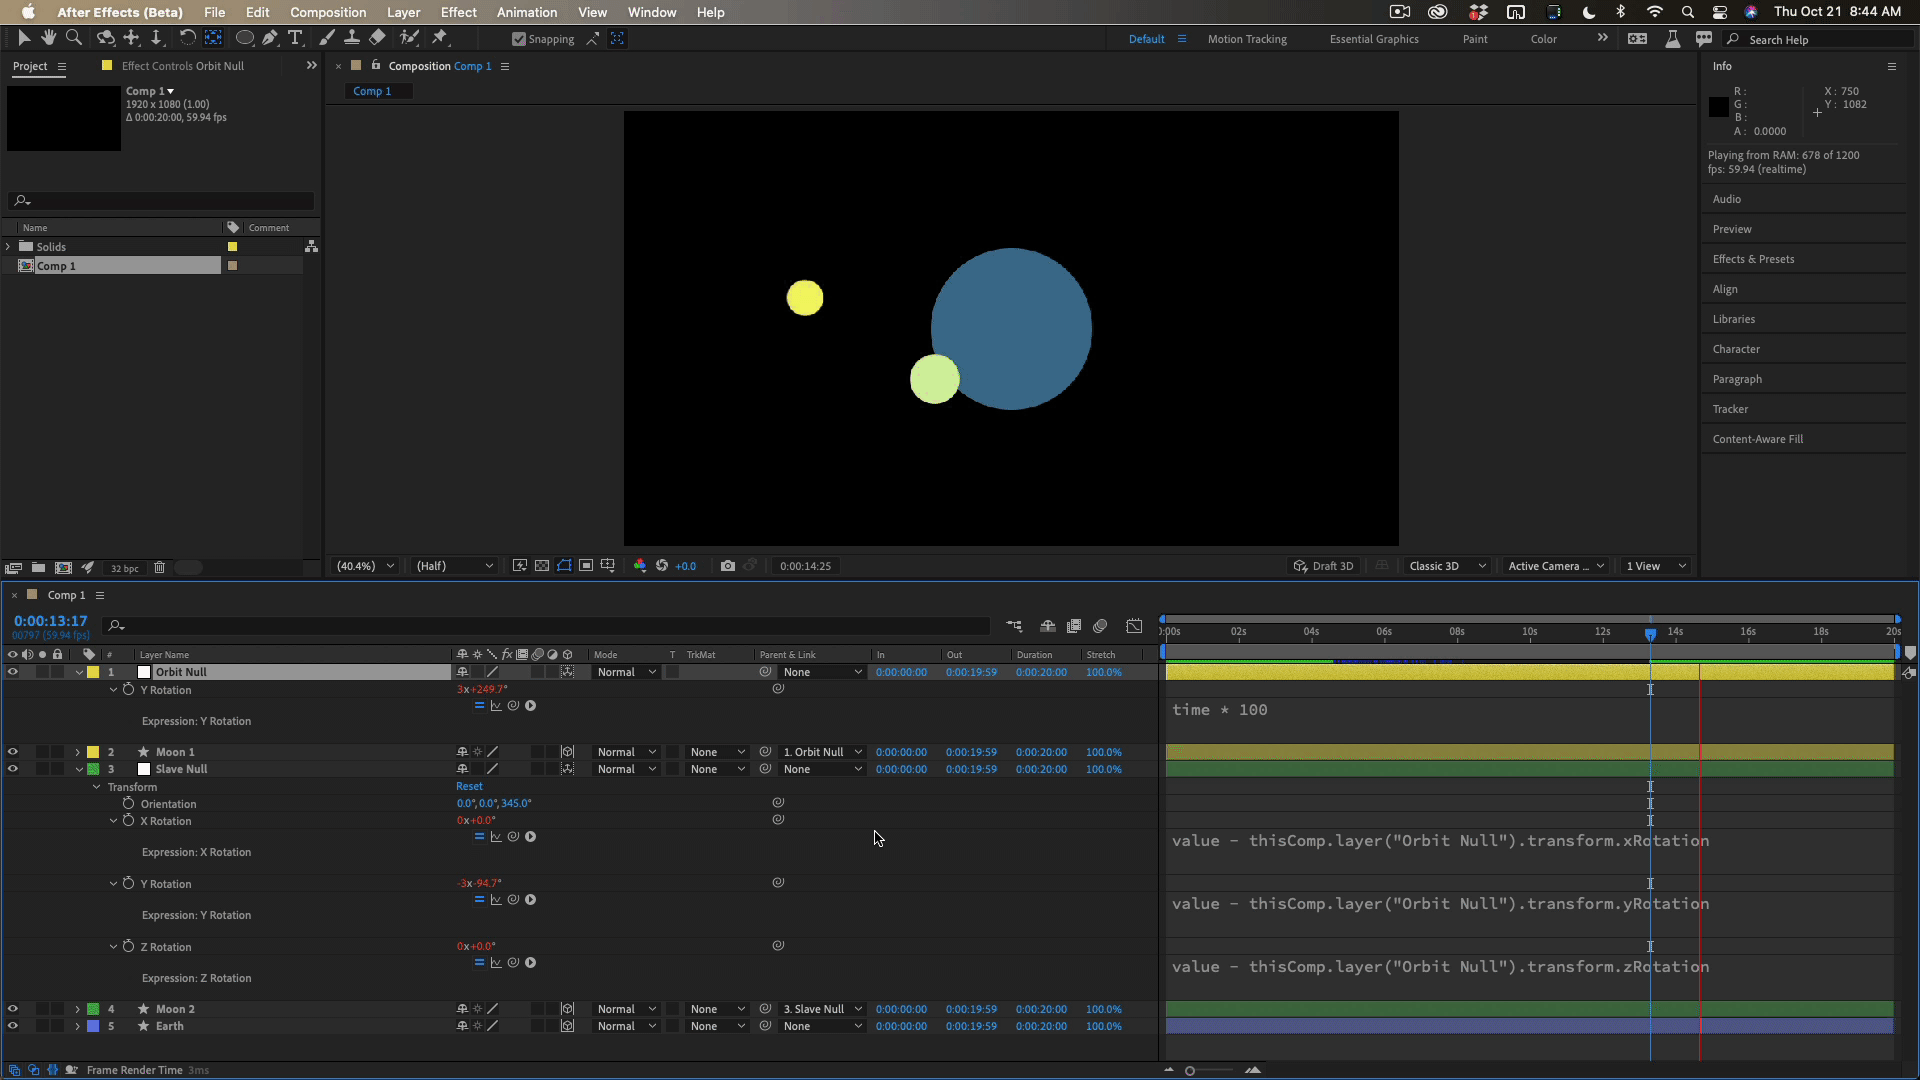Screen dimensions: 1920x1080
Task: Open the Animation menu
Action: point(526,12)
